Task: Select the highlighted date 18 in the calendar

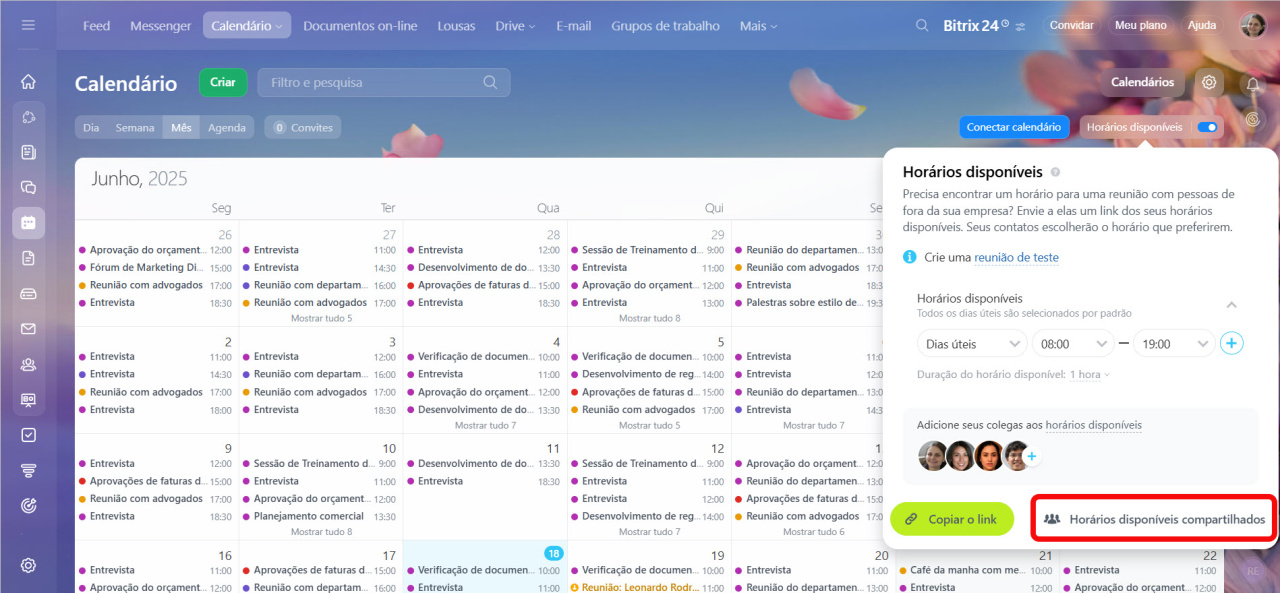Action: coord(552,554)
